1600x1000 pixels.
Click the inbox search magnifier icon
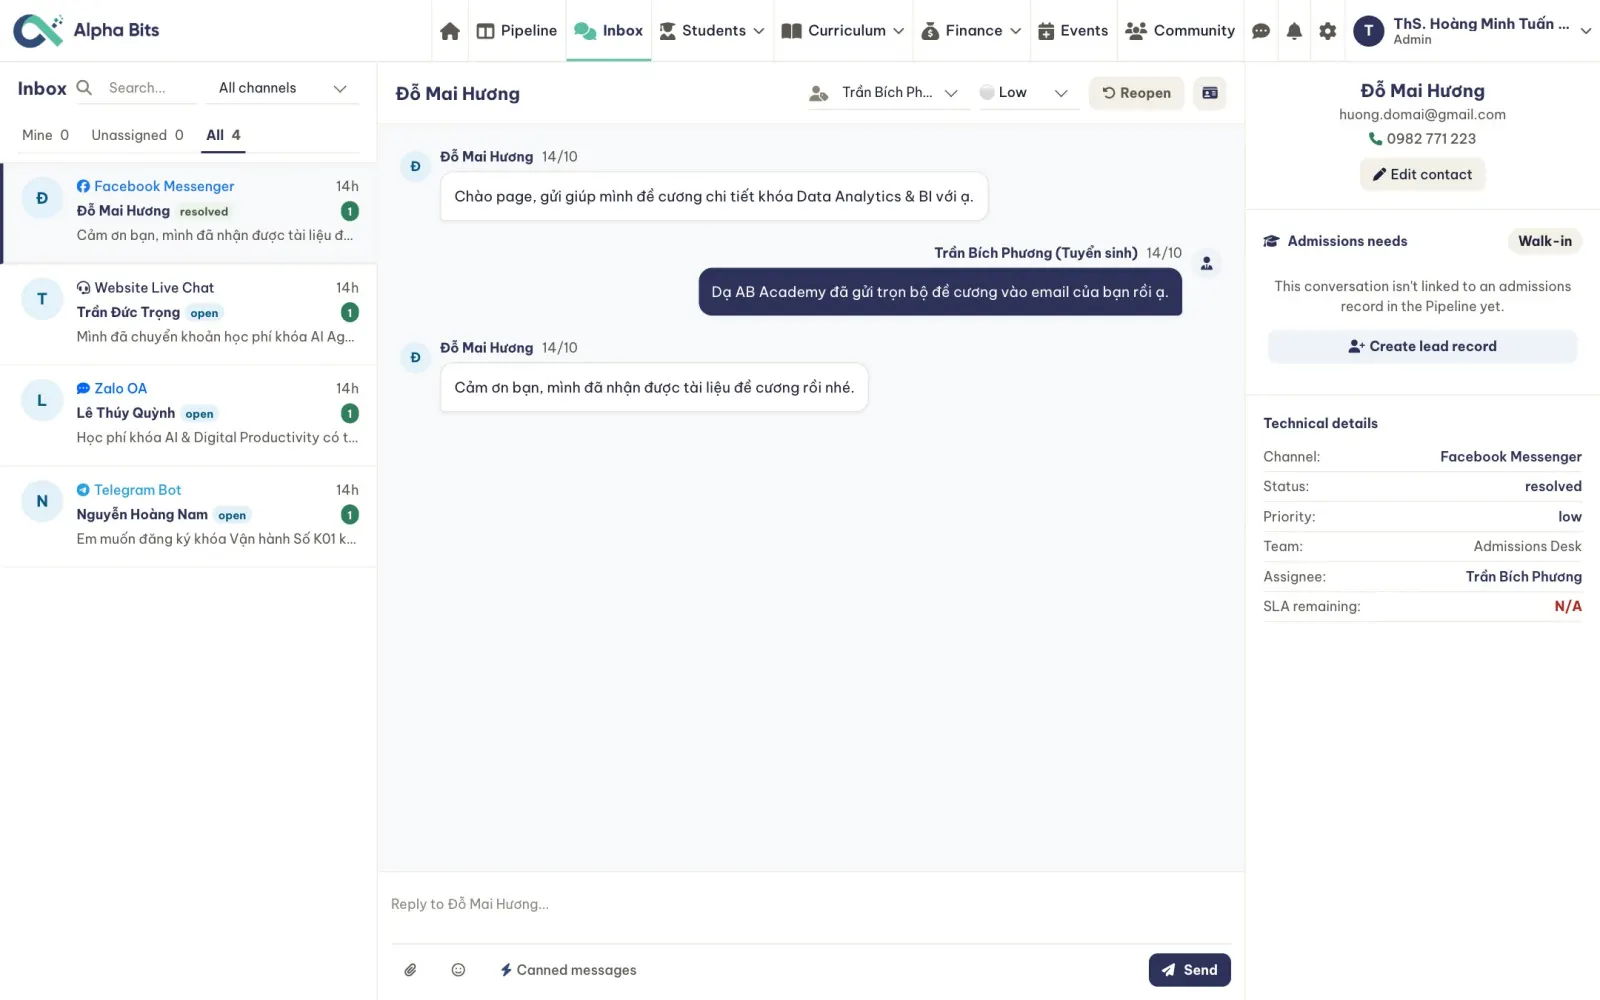[x=85, y=88]
